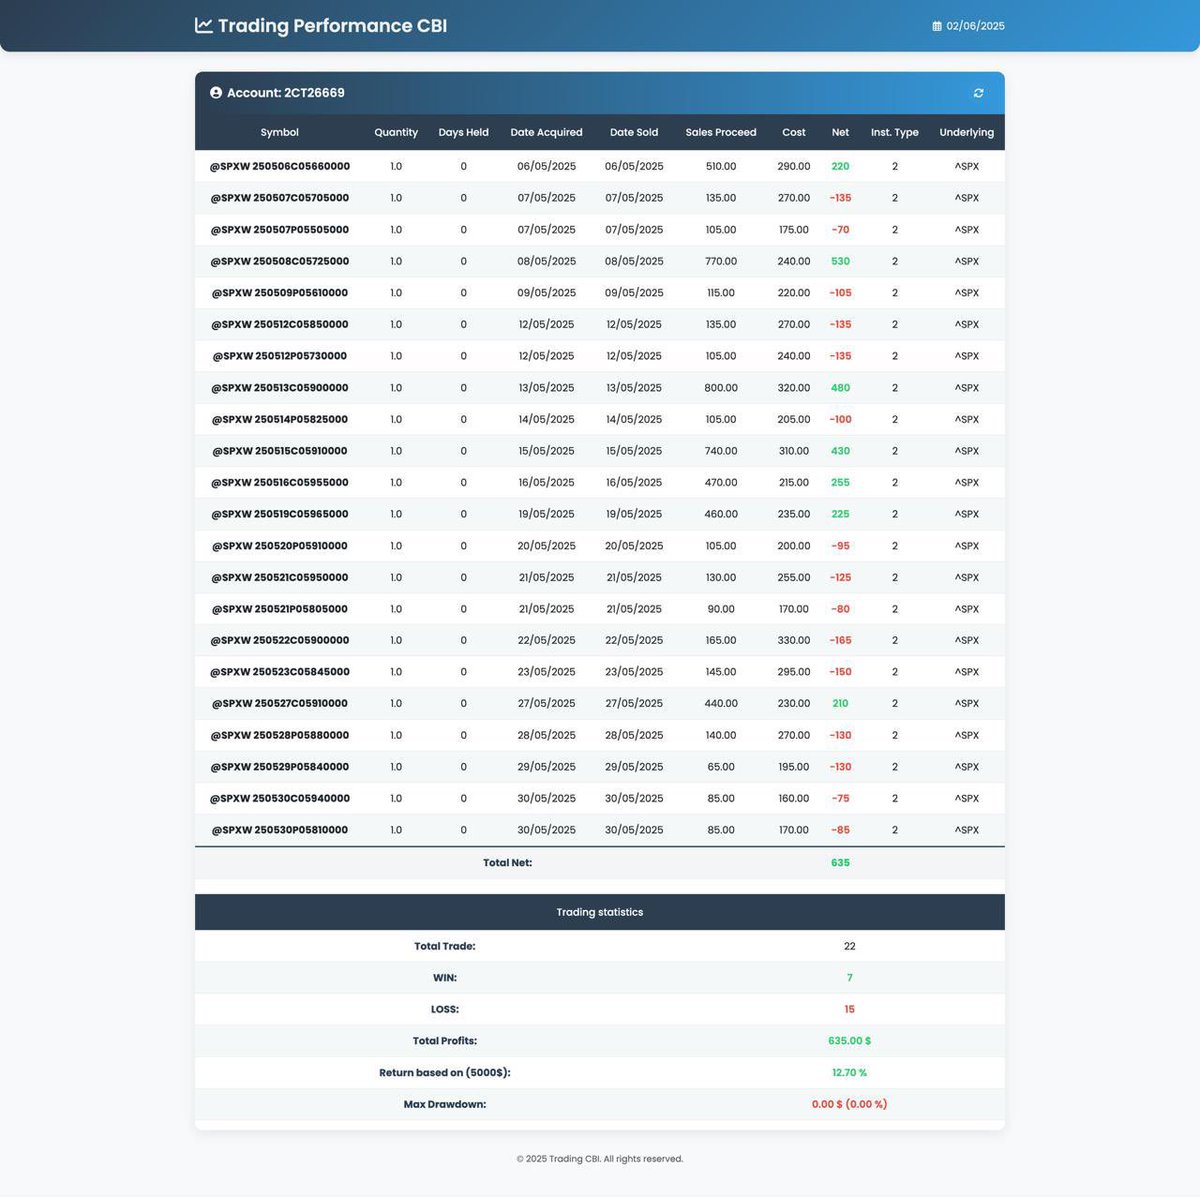Viewport: 1200px width, 1197px height.
Task: Select symbol @SPXW 250507P05505000
Action: coord(280,230)
